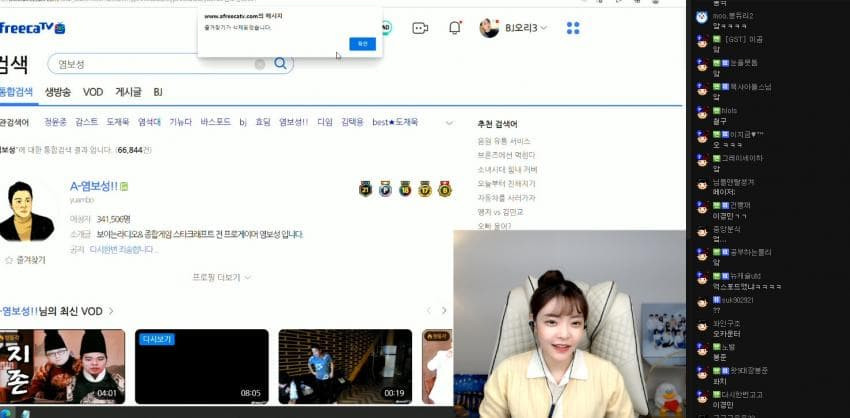Expand 프로필 더보기 profile details
Viewport: 850px width, 418px height.
[222, 278]
